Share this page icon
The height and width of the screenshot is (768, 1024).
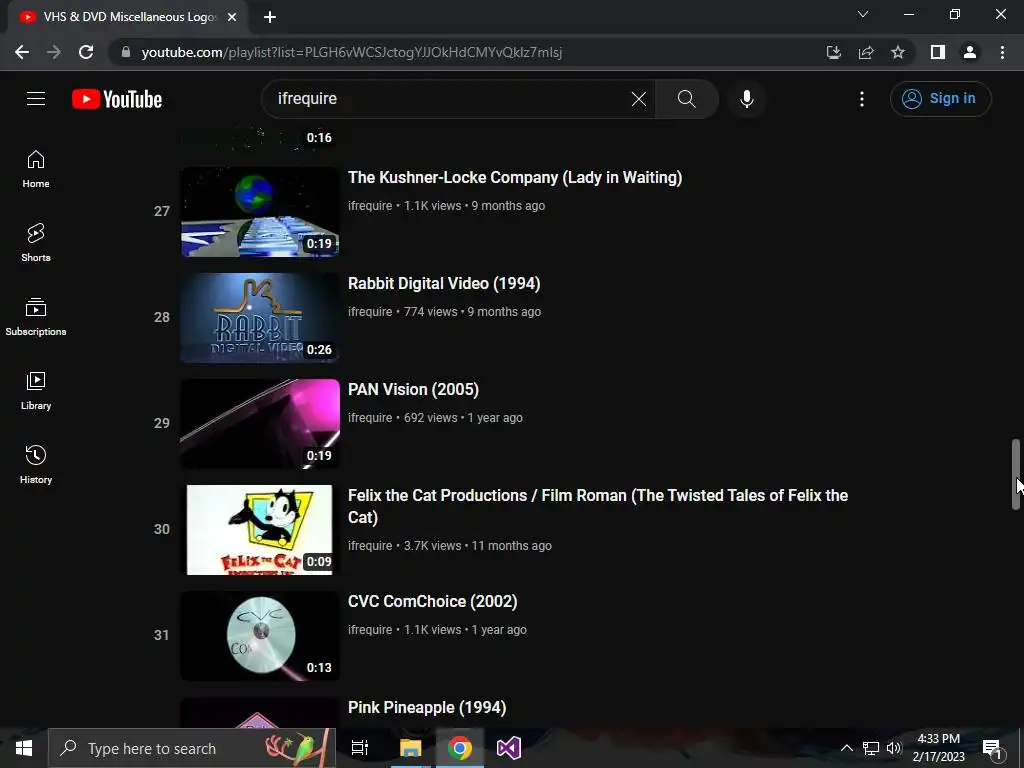tap(866, 52)
